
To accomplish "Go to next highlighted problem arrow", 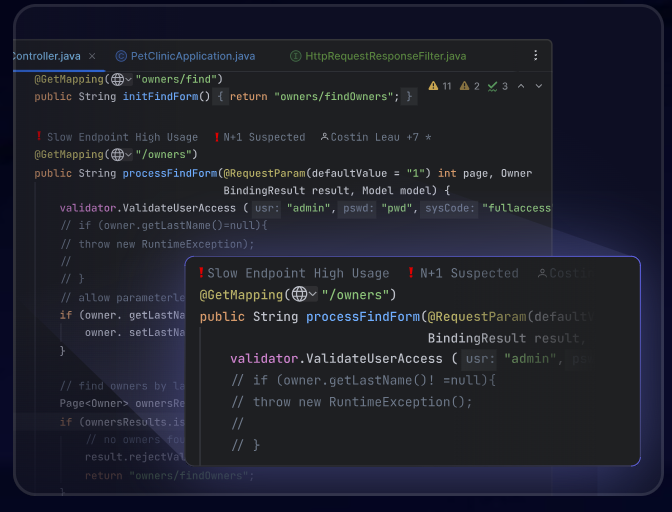I will pos(539,86).
